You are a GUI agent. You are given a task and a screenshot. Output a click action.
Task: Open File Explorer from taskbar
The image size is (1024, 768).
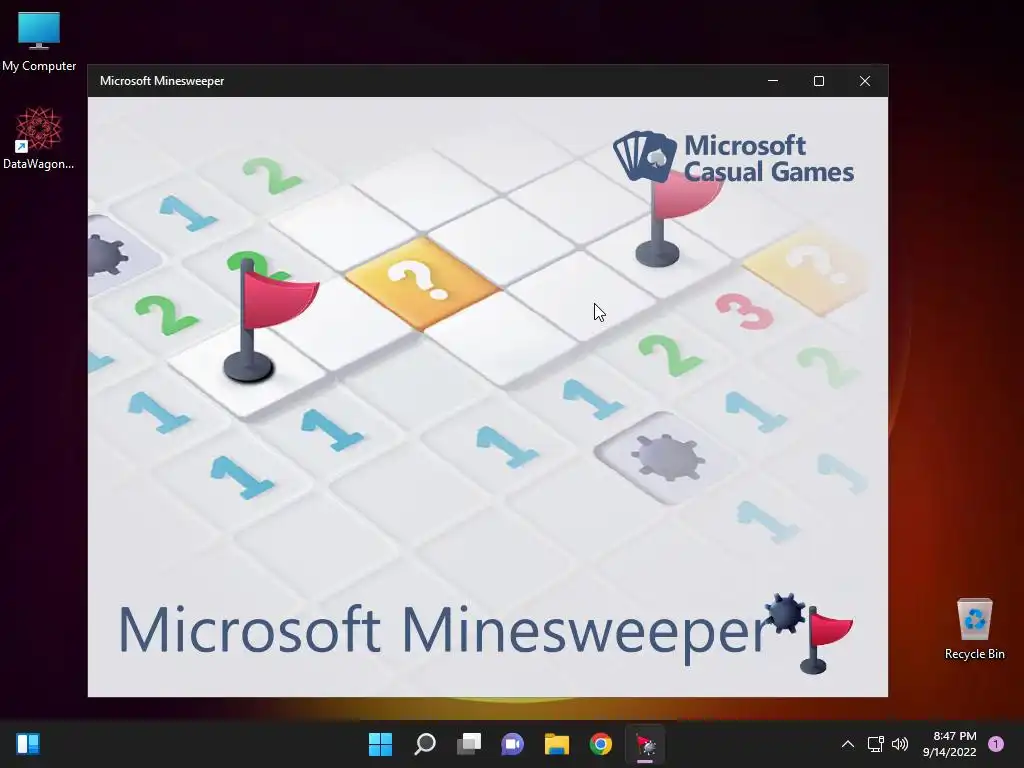click(x=557, y=744)
